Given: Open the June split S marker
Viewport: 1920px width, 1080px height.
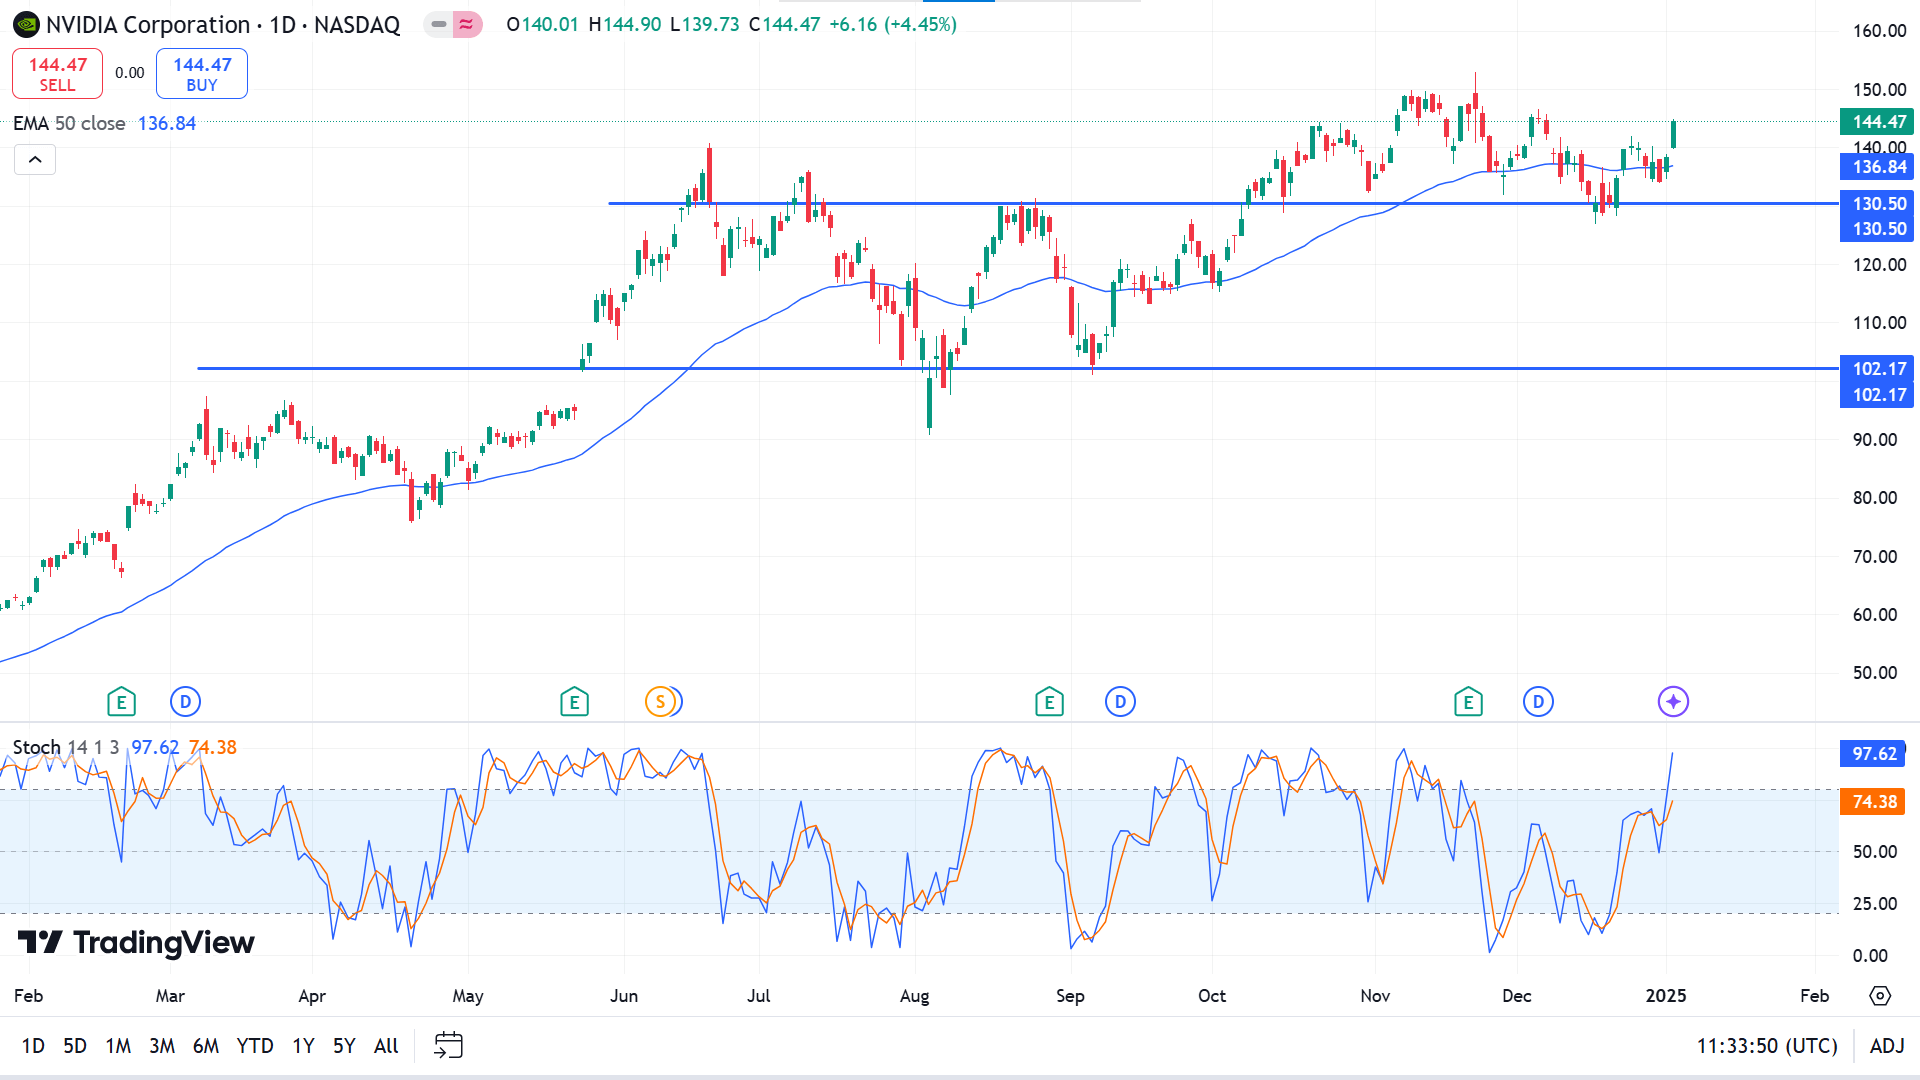Looking at the screenshot, I should coord(660,702).
